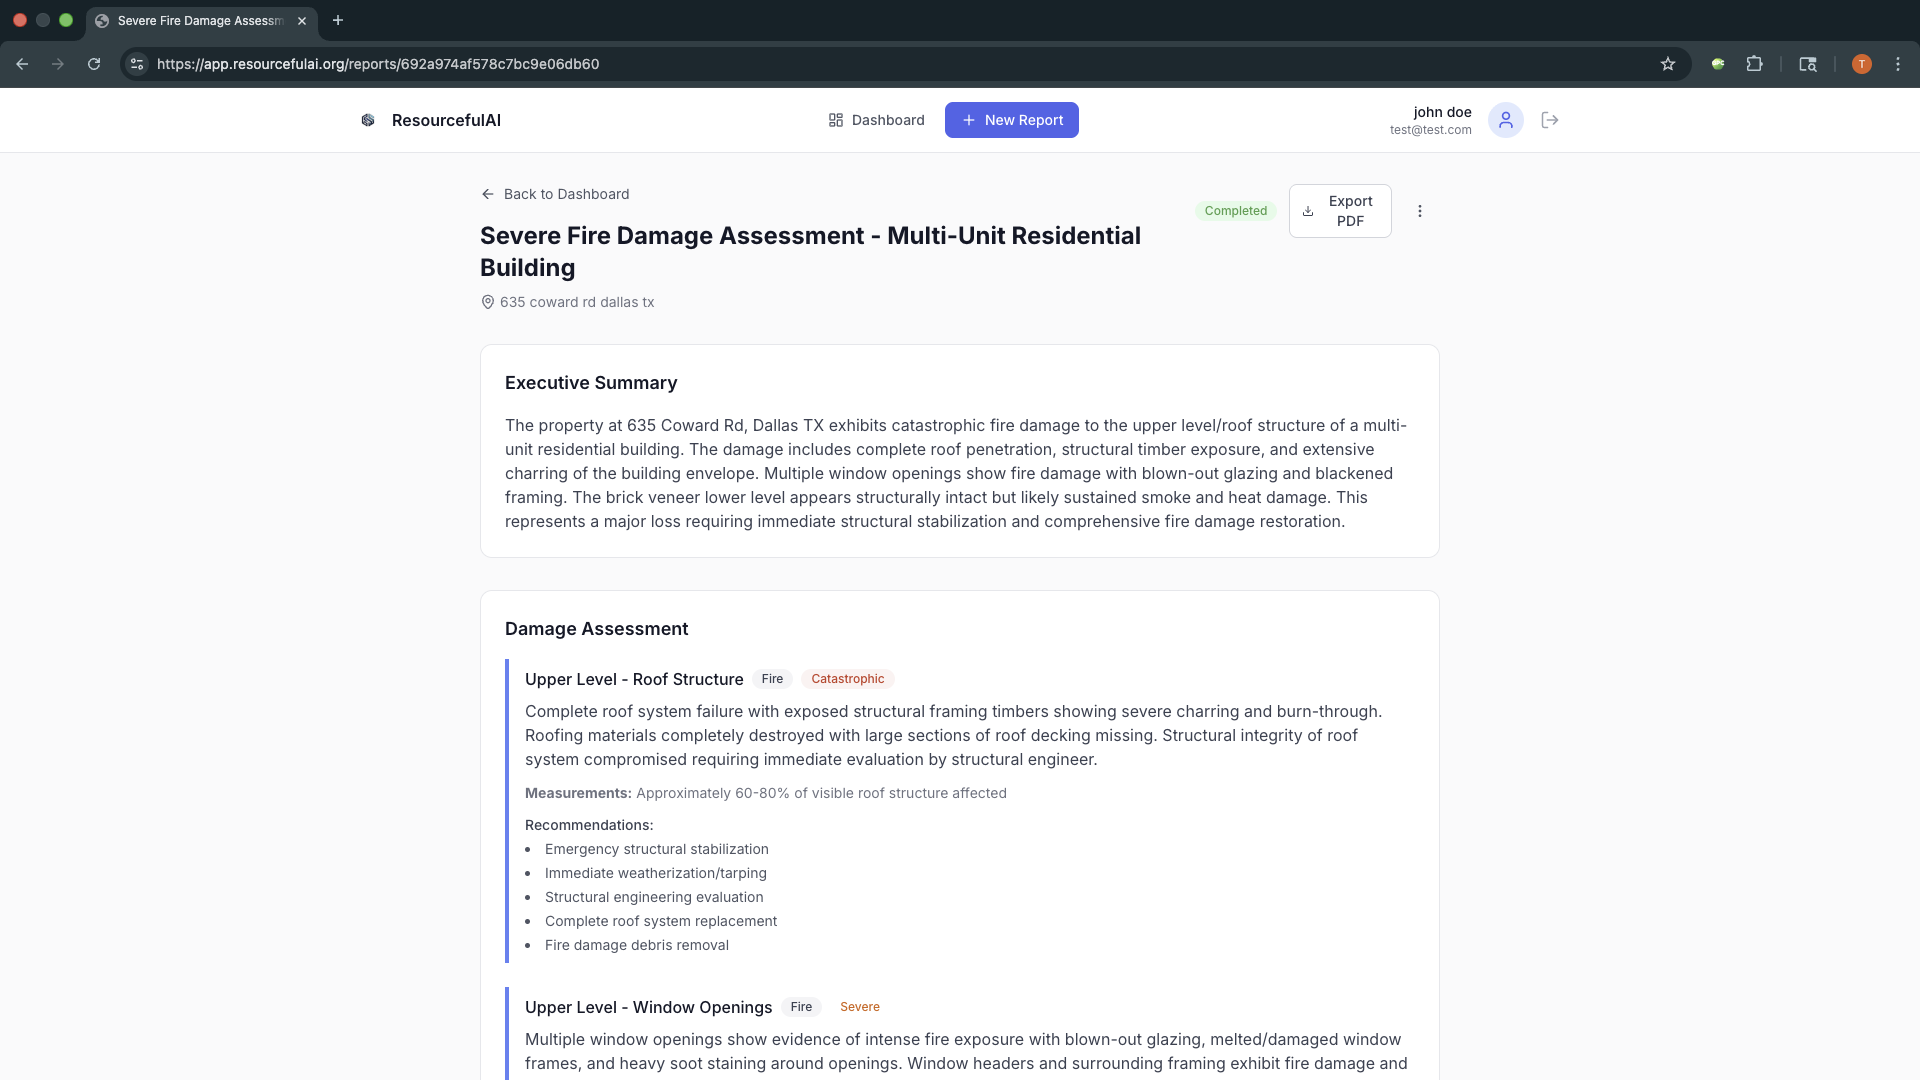The height and width of the screenshot is (1080, 1920).
Task: Follow the Back to Dashboard link
Action: (x=566, y=194)
